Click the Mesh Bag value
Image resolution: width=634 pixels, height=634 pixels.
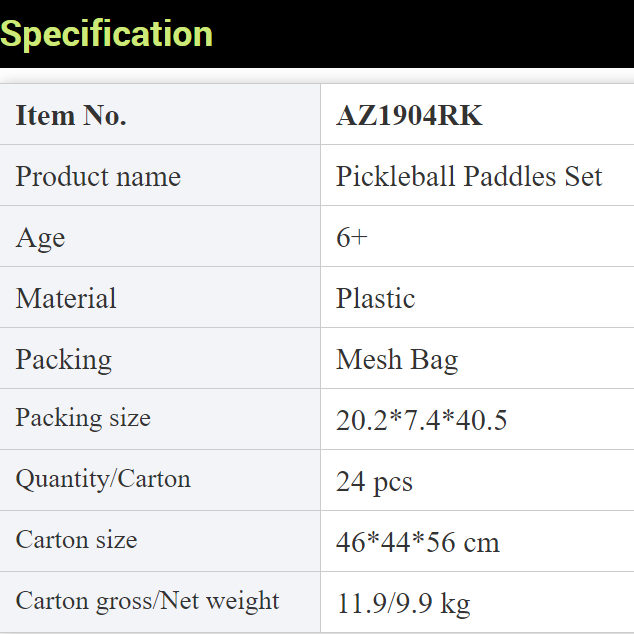pos(397,360)
